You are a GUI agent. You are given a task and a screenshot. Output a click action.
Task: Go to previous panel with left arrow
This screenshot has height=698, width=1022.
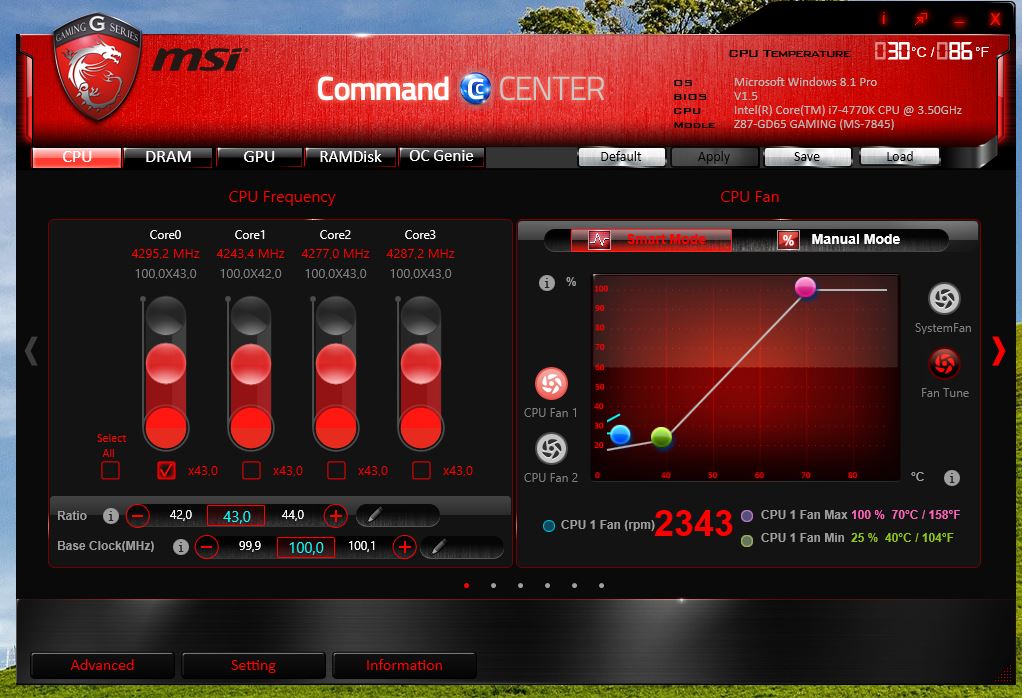31,351
